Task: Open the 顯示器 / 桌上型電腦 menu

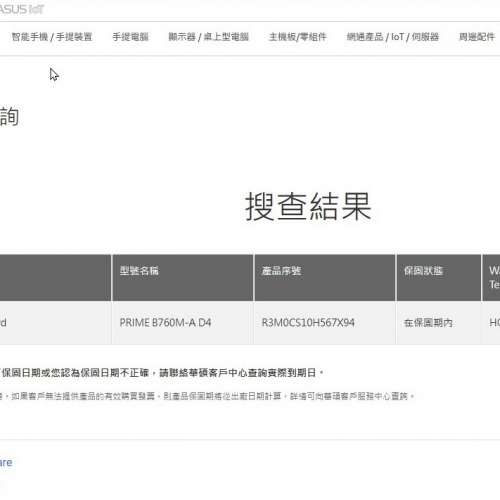Action: (209, 37)
